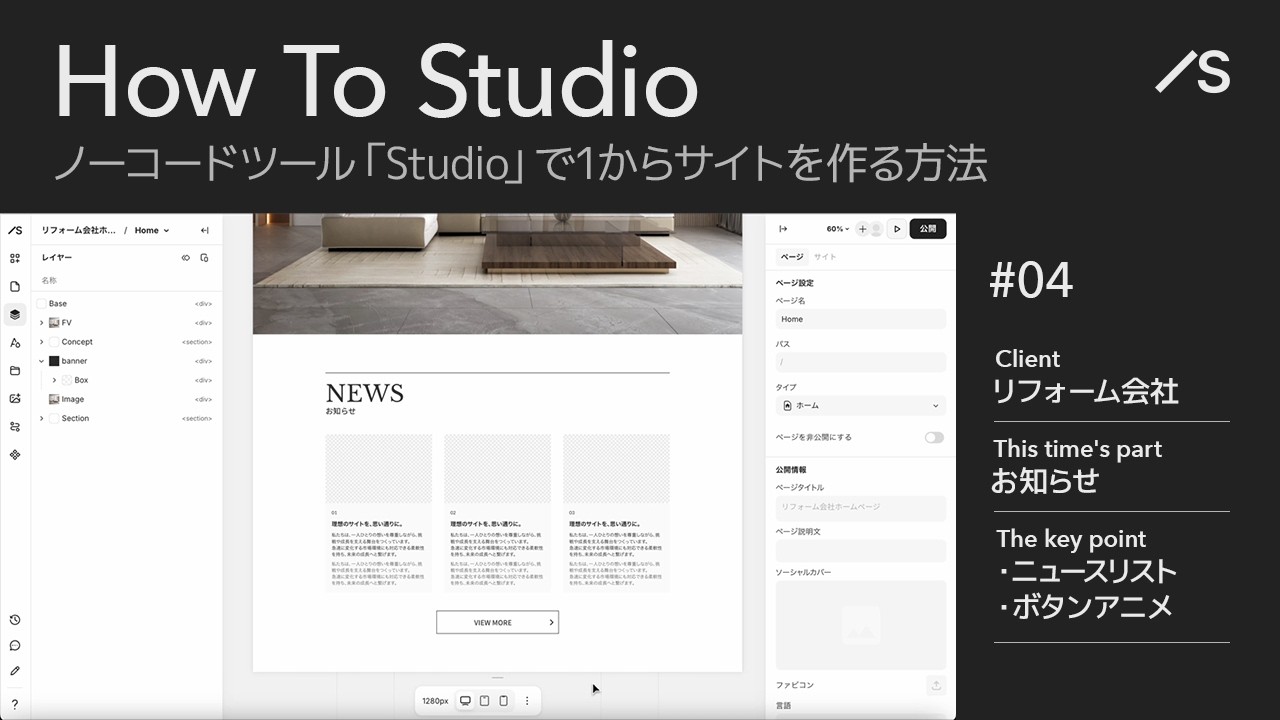Screen dimensions: 1280x720
Task: Expand the FV layer
Action: (41, 323)
